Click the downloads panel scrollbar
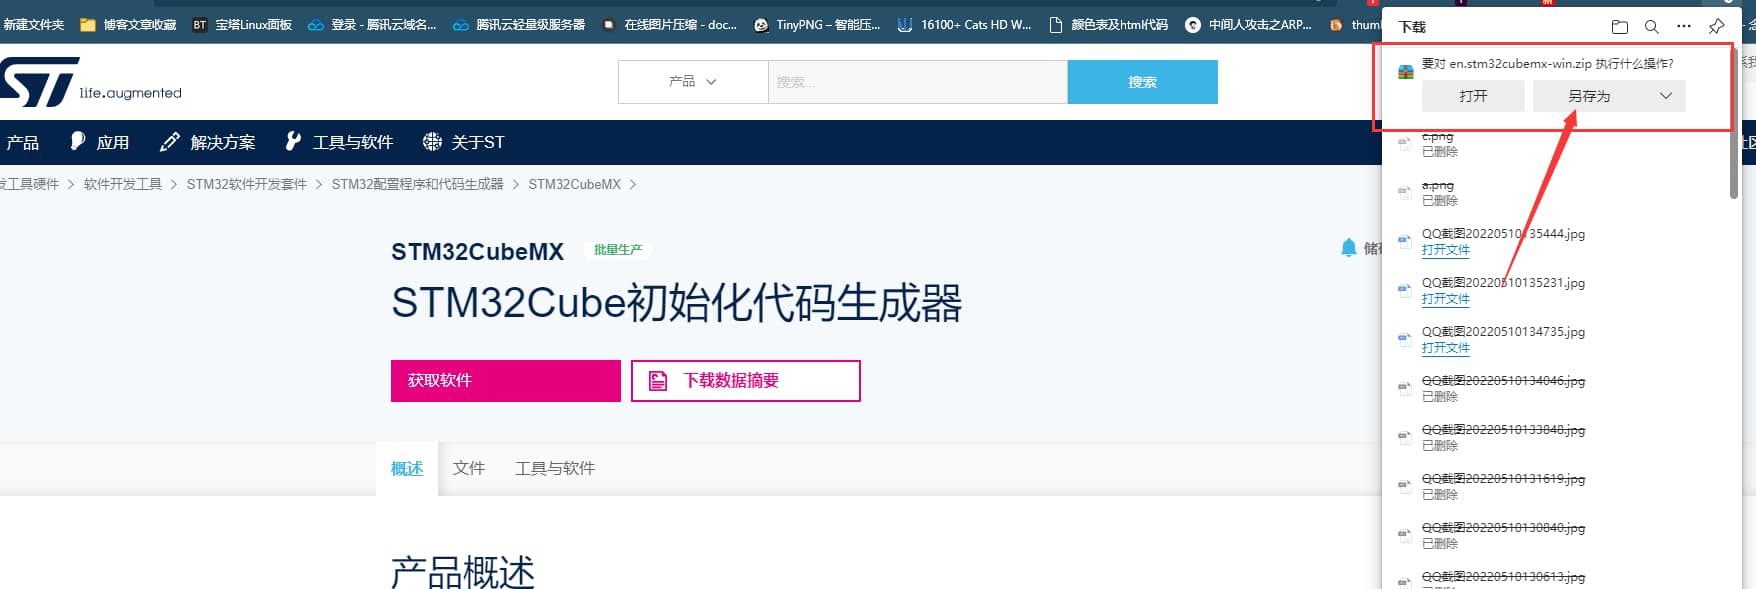The height and width of the screenshot is (589, 1756). click(x=1734, y=160)
